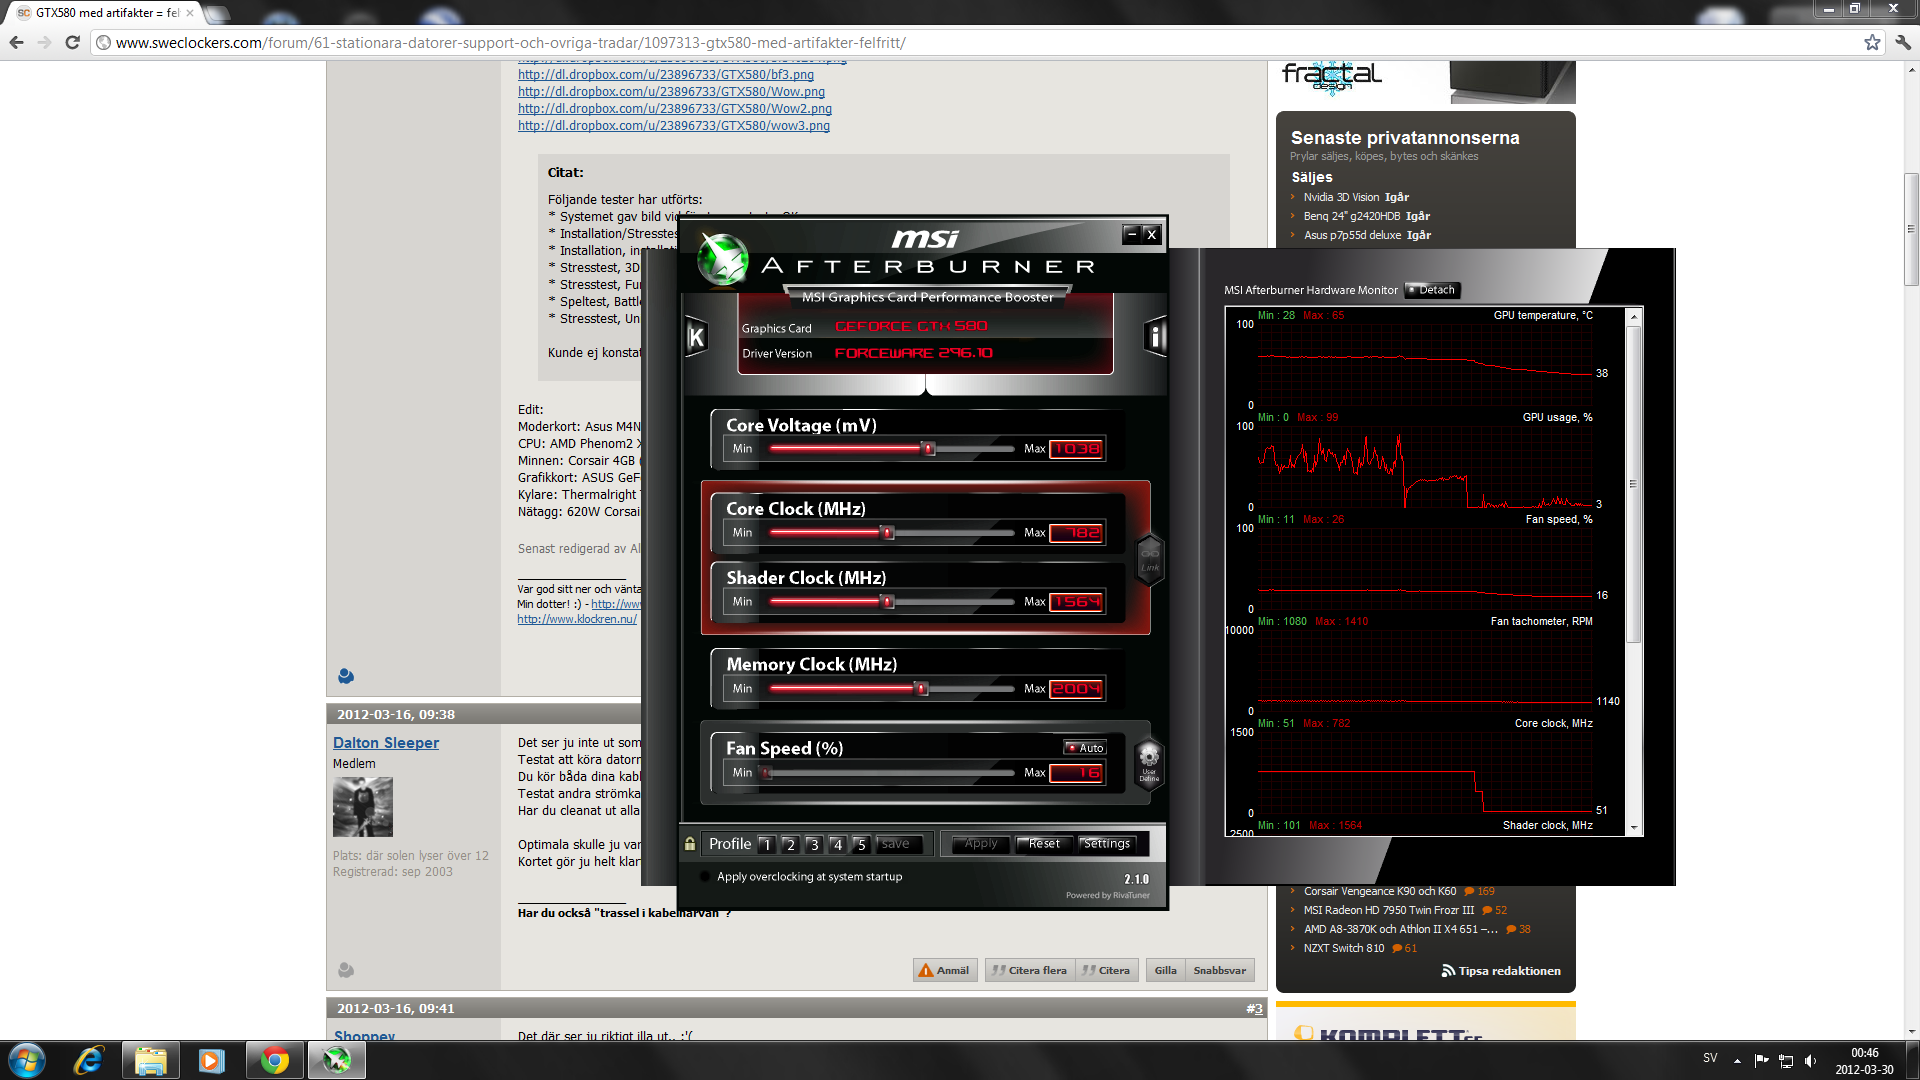
Task: Toggle the Auto fan speed button
Action: click(x=1085, y=748)
